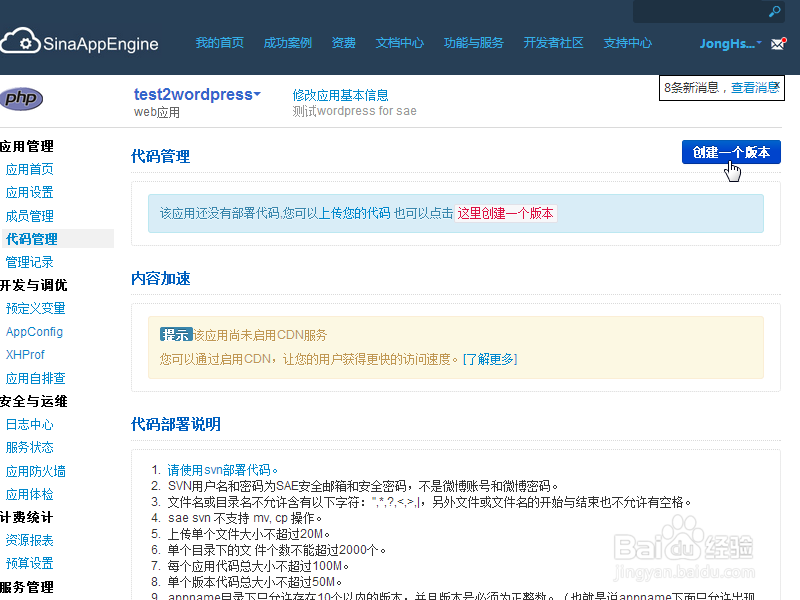Click the web应用 label under app name
The width and height of the screenshot is (800, 600).
tap(157, 112)
